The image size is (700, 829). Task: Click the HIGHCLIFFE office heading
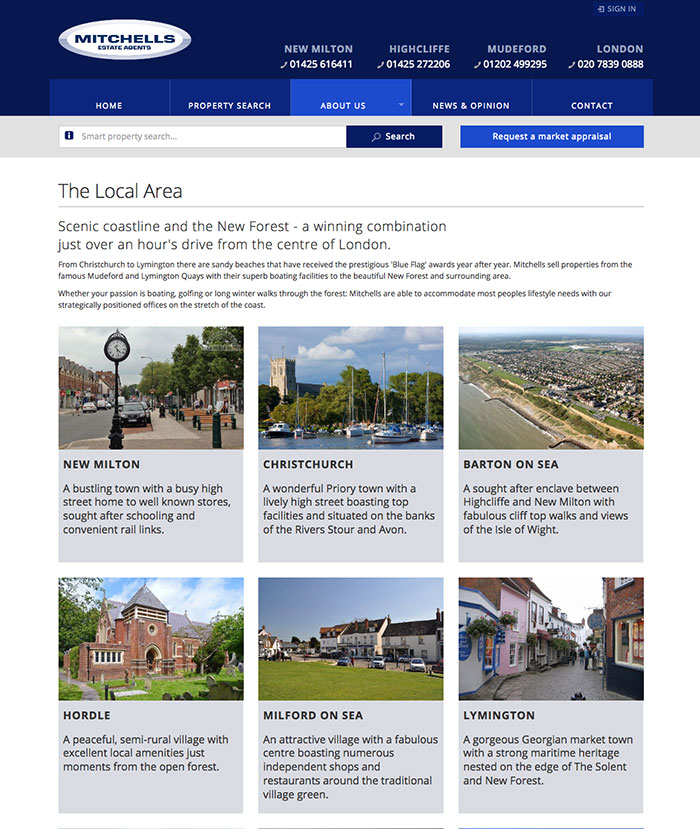pos(420,49)
